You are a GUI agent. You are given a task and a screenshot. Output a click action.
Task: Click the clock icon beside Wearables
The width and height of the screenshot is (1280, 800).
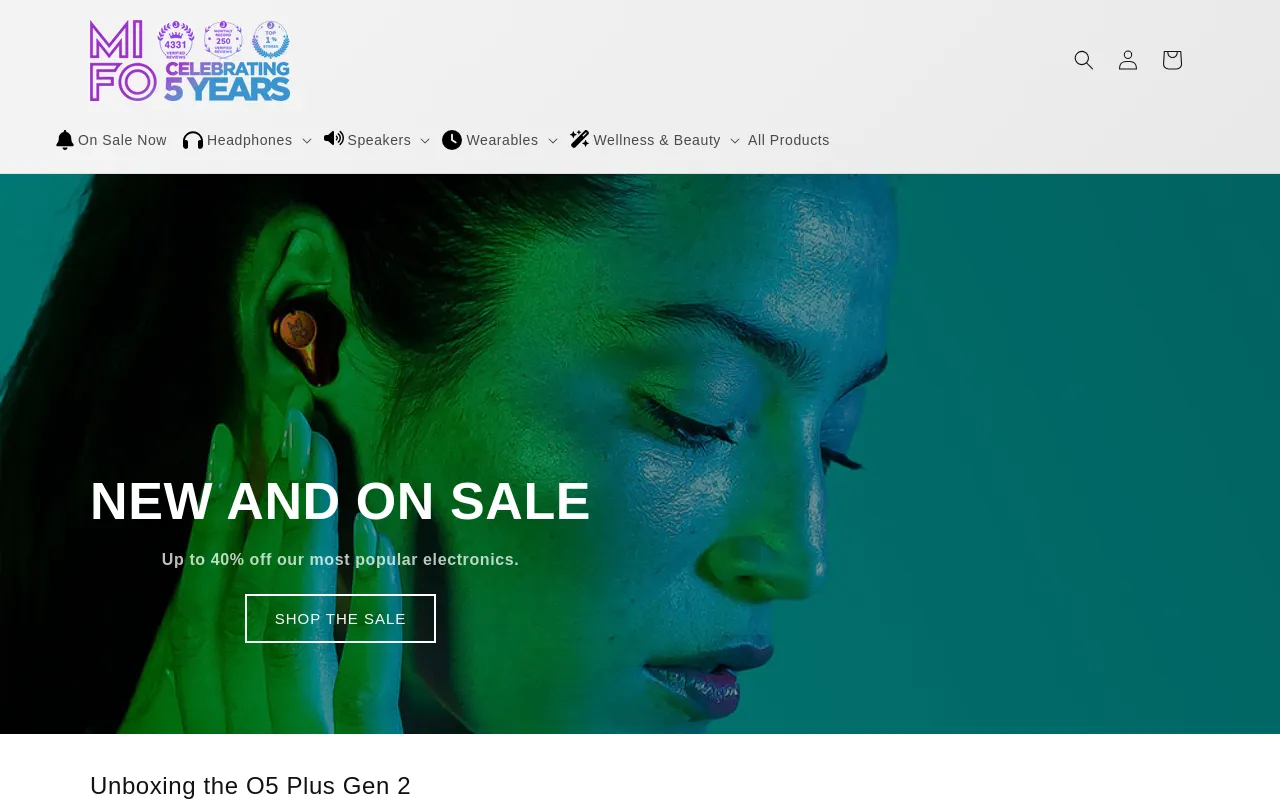[452, 140]
